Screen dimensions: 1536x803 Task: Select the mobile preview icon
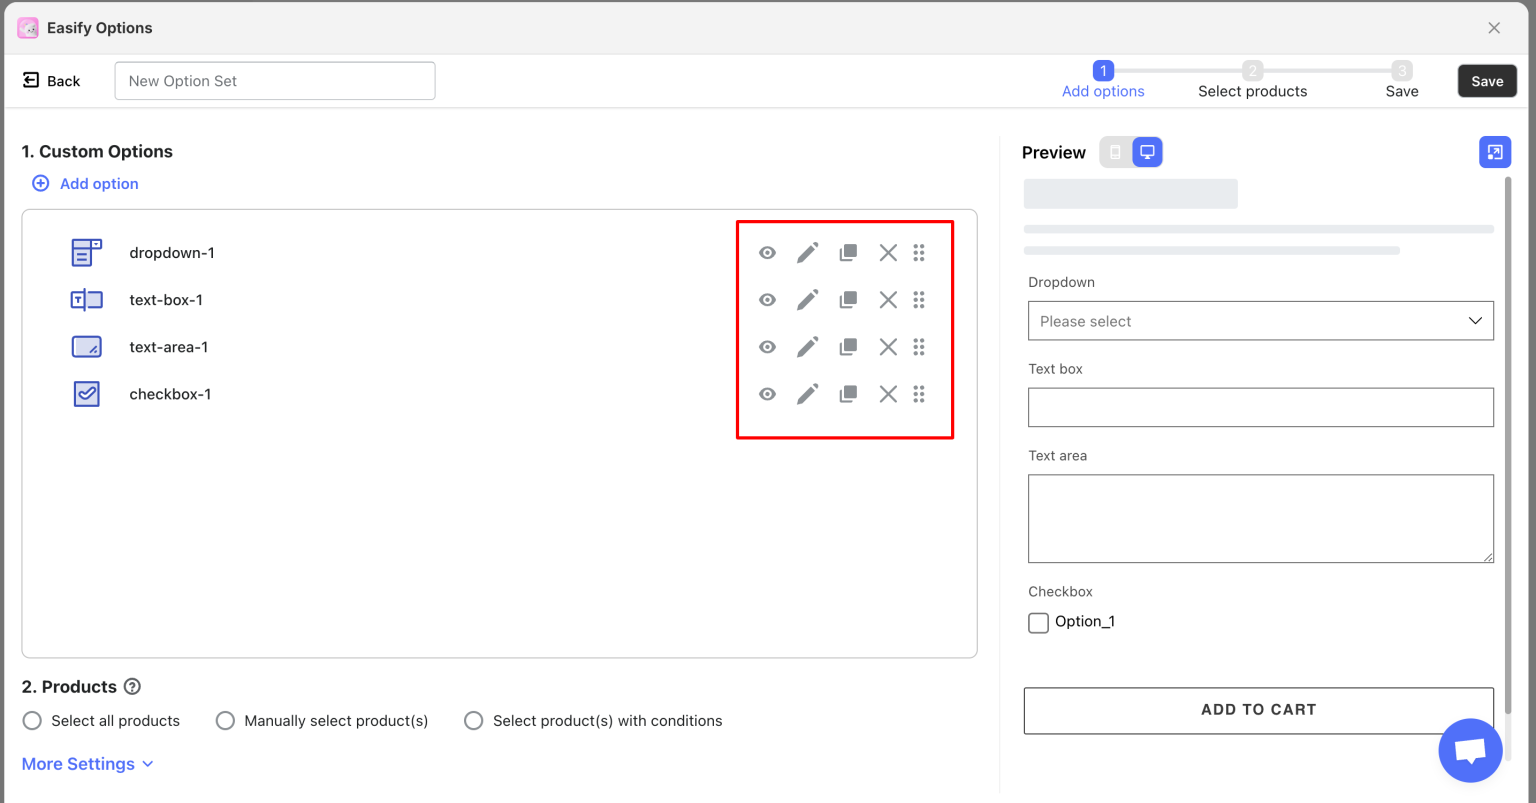[1117, 151]
